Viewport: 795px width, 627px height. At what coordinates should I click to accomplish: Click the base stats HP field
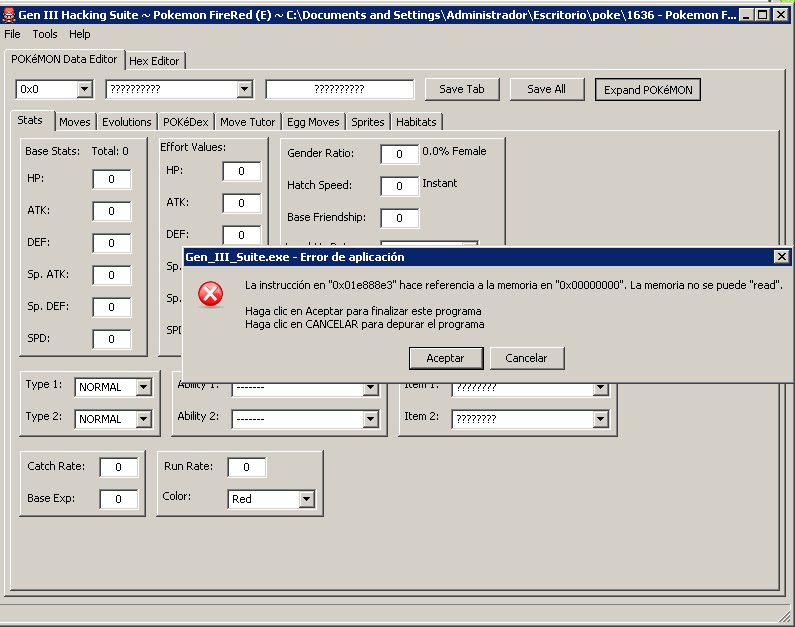(112, 179)
